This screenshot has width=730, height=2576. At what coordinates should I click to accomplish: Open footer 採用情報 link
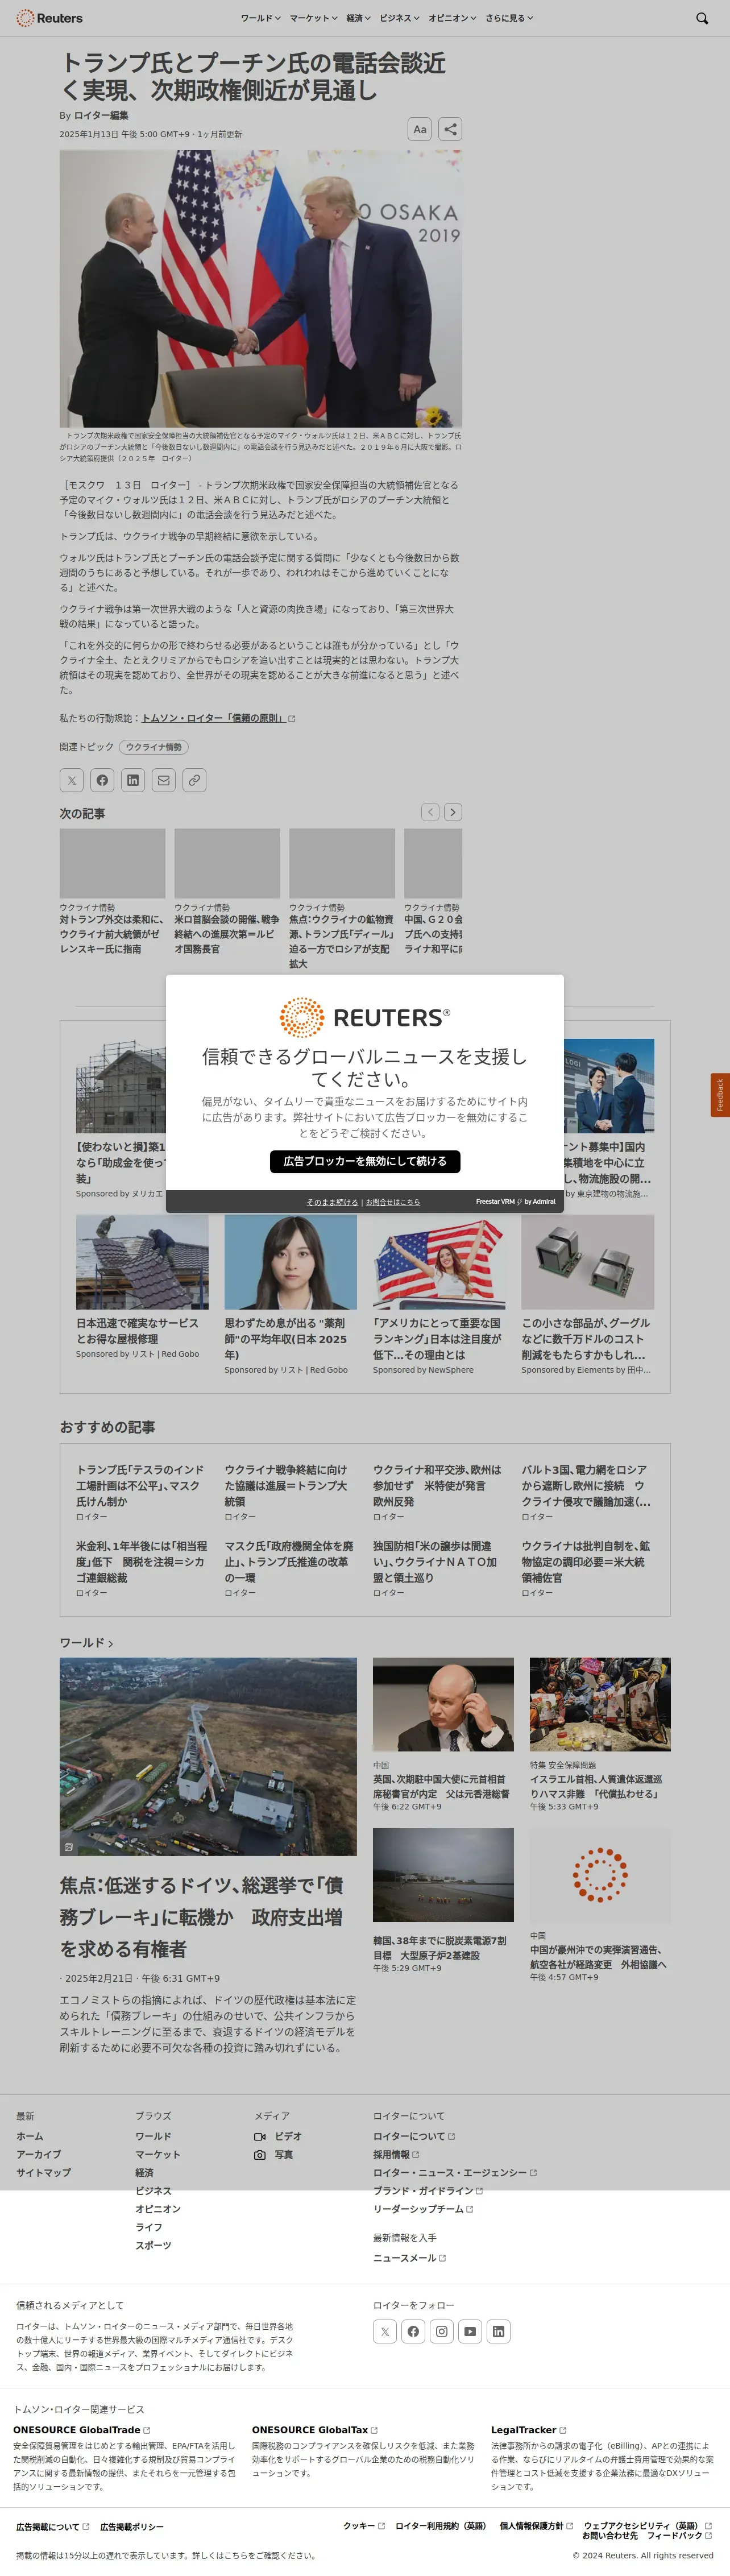pos(396,2154)
